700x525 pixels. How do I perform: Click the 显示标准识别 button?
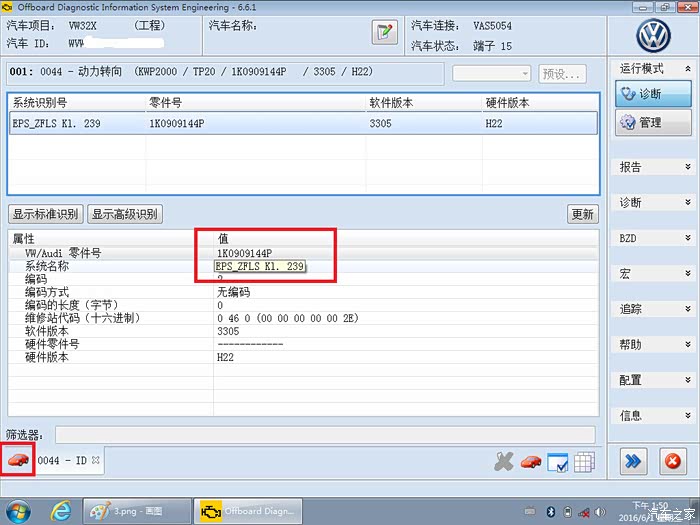coord(46,214)
